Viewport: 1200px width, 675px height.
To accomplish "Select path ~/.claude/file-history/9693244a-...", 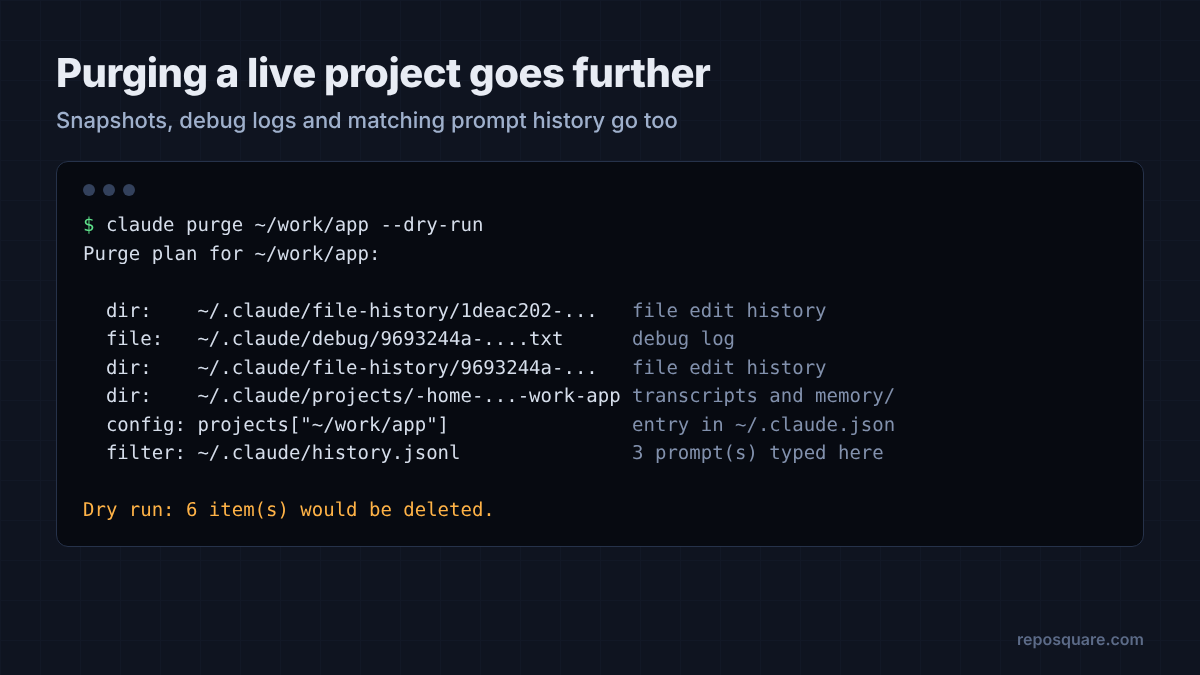I will tap(397, 367).
